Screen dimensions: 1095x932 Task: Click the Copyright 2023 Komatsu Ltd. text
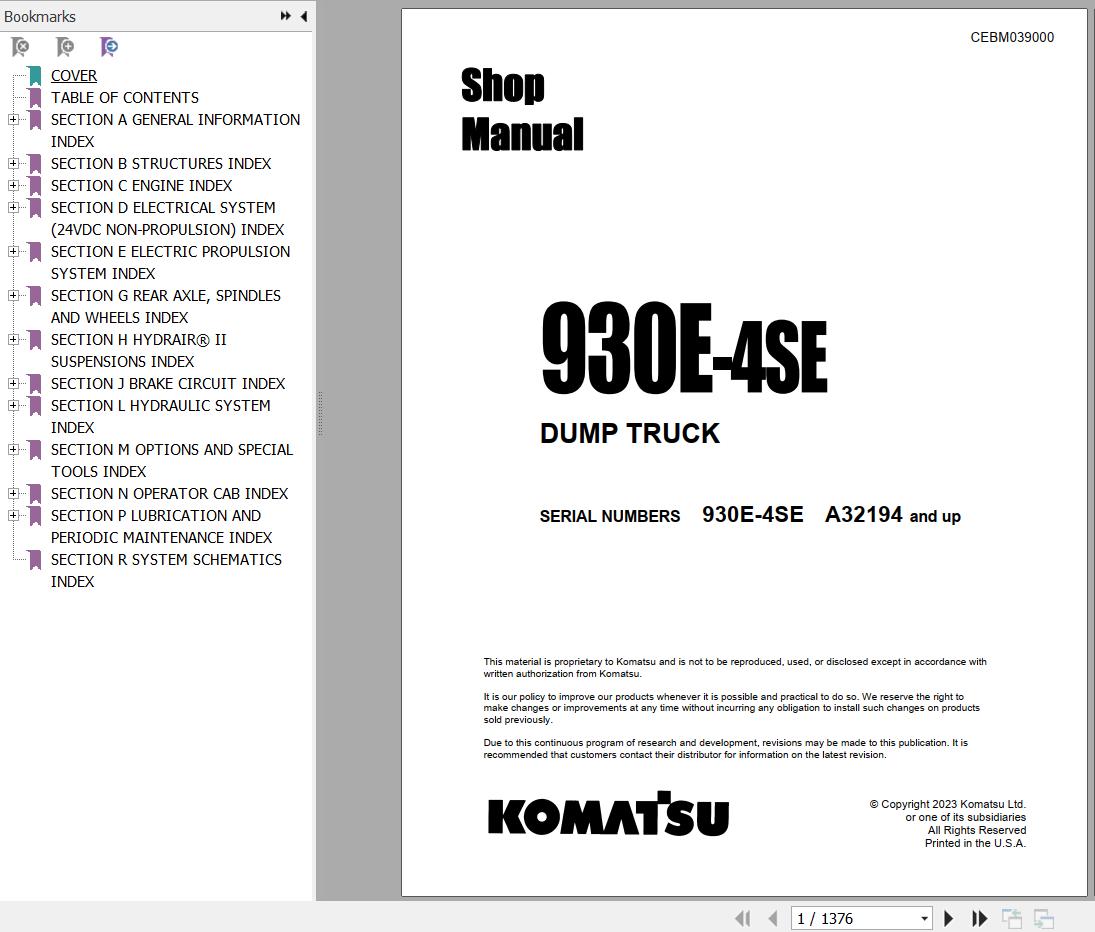(948, 804)
